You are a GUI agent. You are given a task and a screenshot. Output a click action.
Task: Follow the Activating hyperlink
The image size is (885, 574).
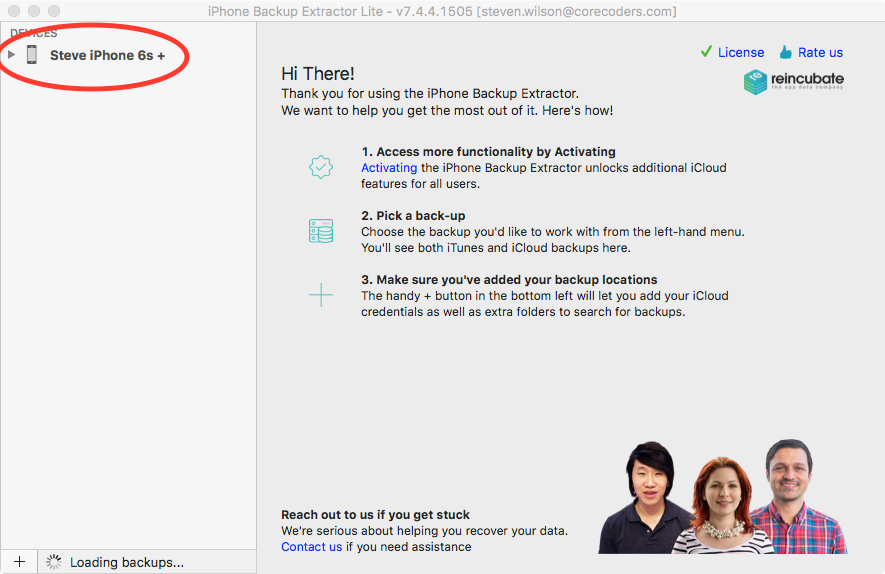(x=389, y=168)
